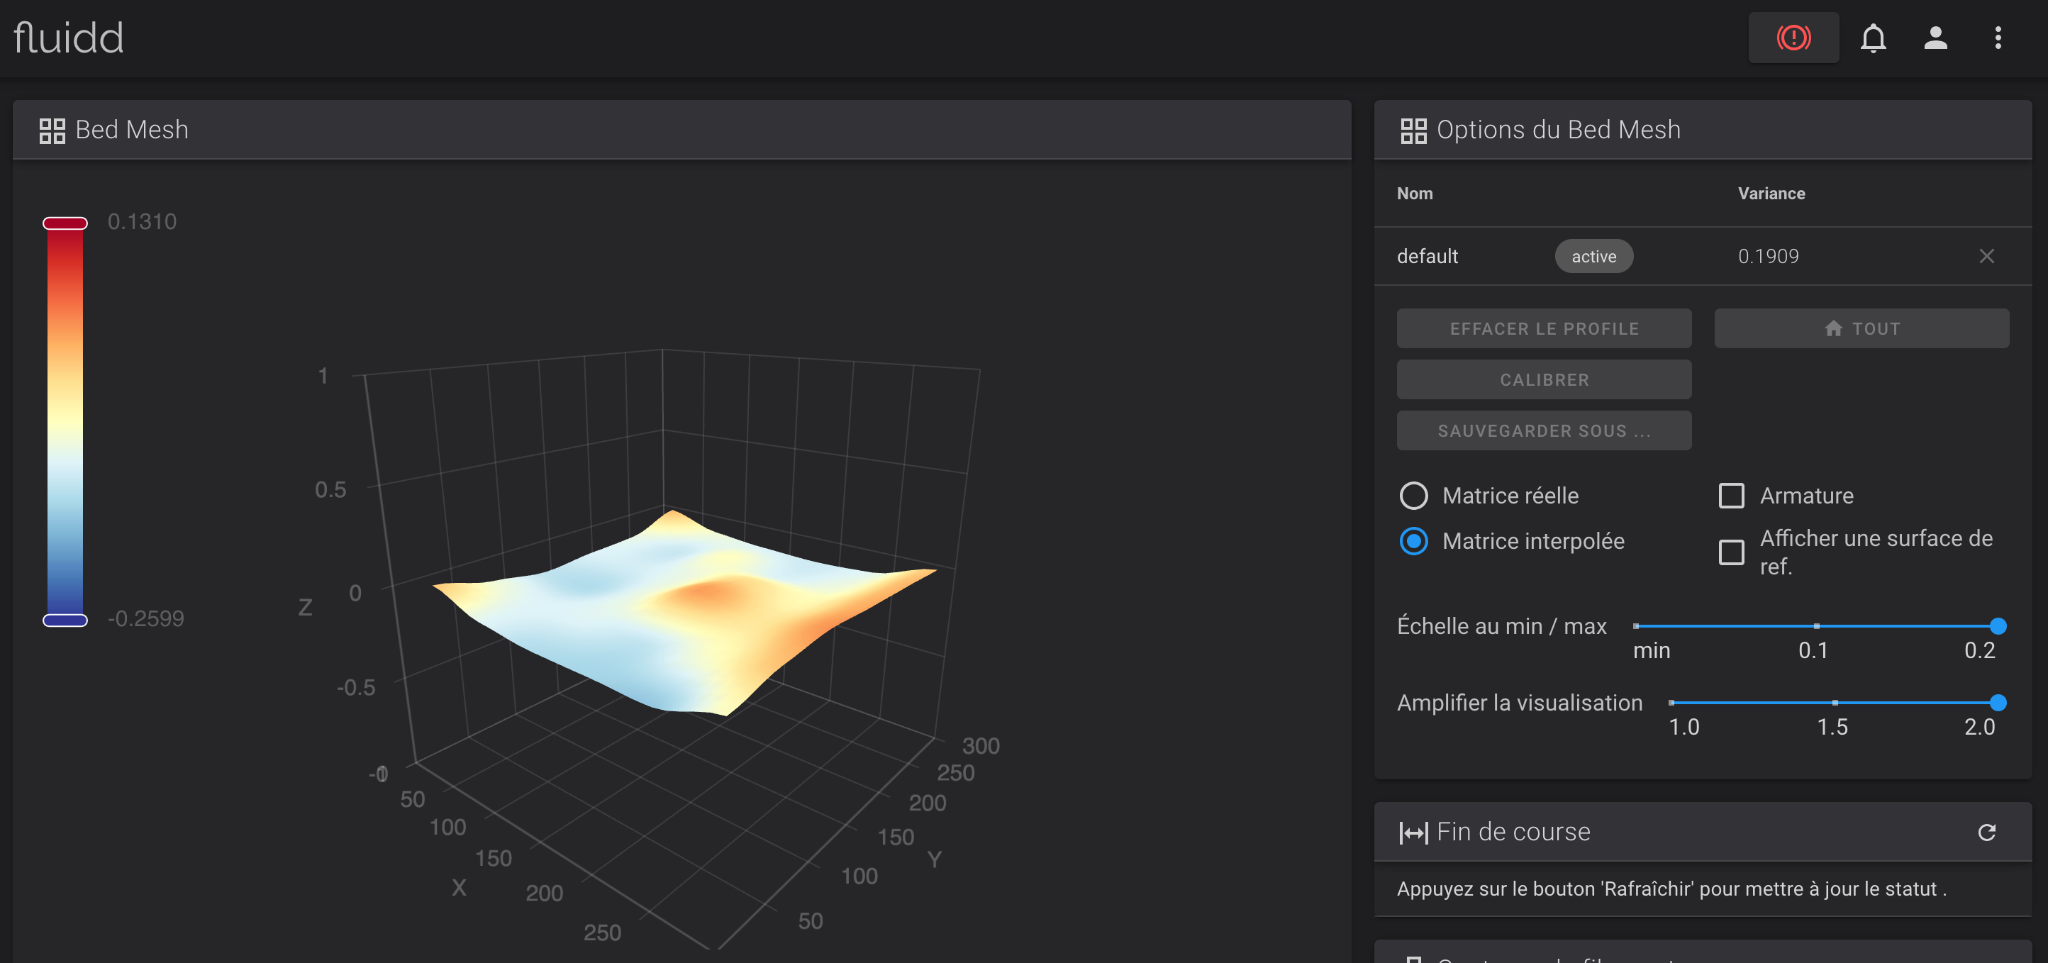Click the default profile name
Viewport: 2048px width, 963px height.
1427,256
